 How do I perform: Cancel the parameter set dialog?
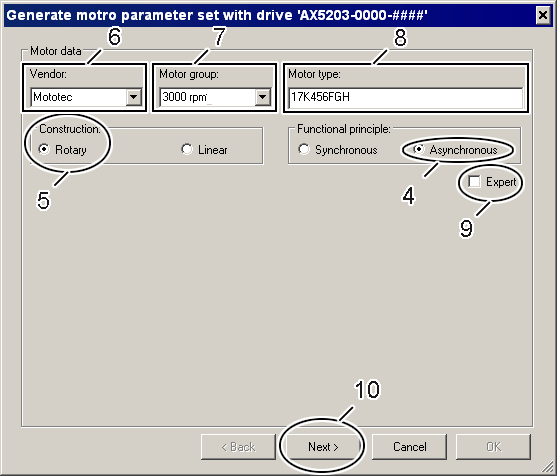[x=410, y=447]
